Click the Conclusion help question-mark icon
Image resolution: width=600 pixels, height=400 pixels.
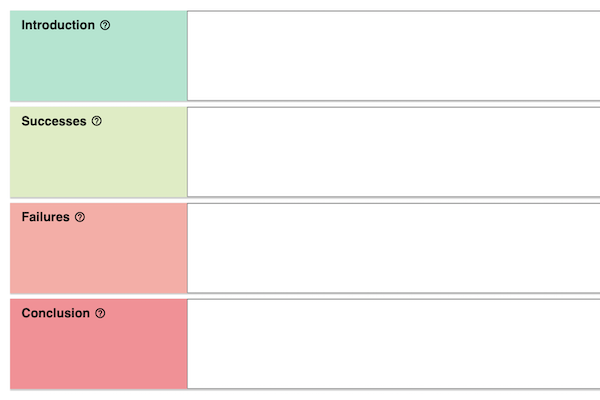click(x=100, y=313)
